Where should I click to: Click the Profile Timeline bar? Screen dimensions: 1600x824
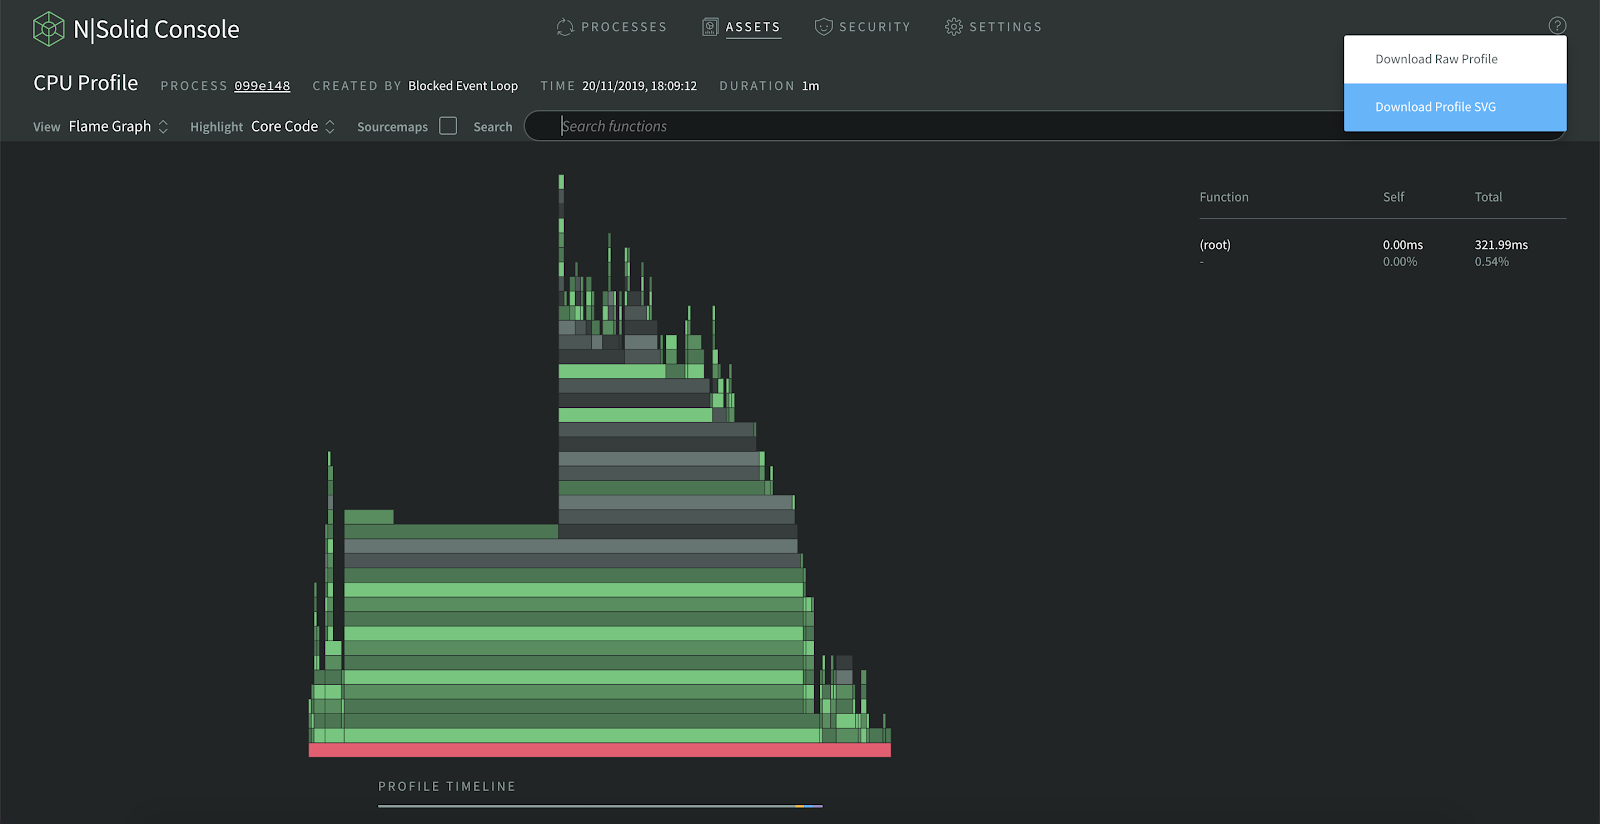click(600, 805)
